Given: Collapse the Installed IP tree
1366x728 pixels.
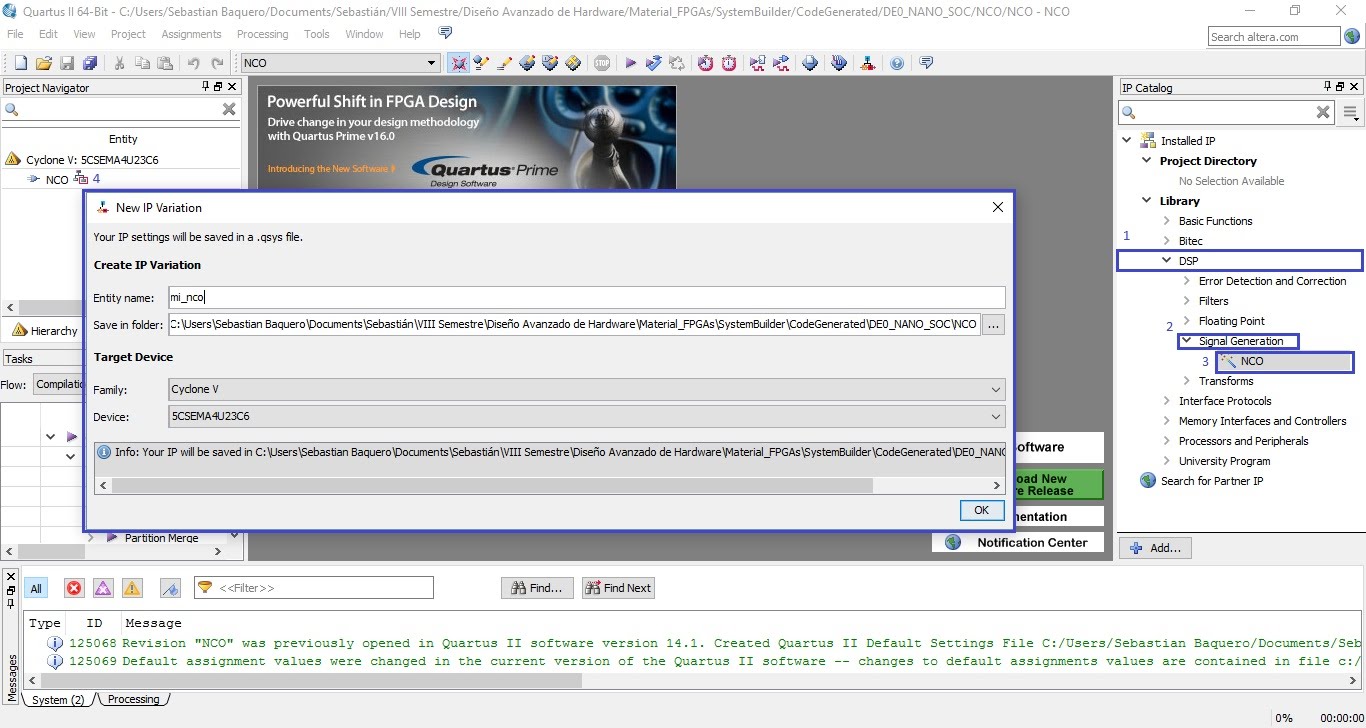Looking at the screenshot, I should point(1127,141).
